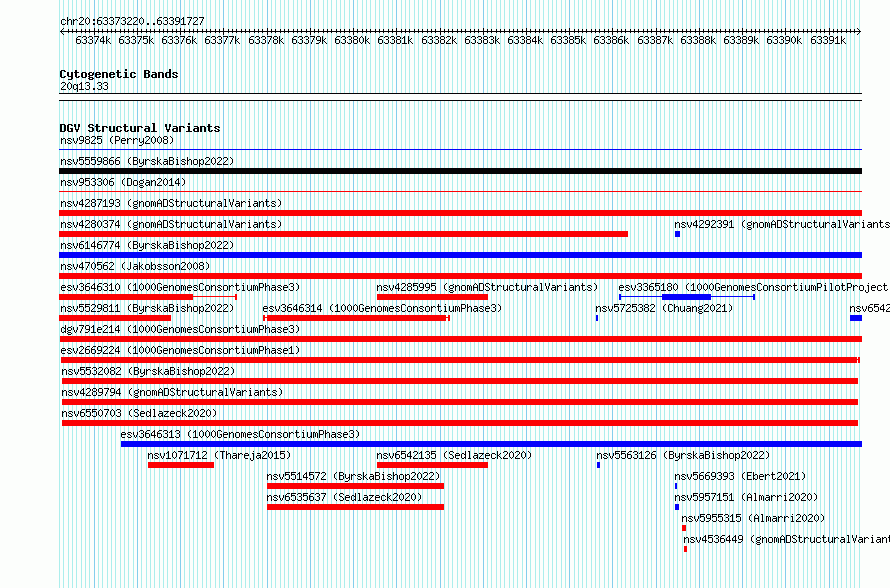Viewport: 890px width, 588px height.
Task: Click the 63374k ruler position label
Action: coord(93,40)
